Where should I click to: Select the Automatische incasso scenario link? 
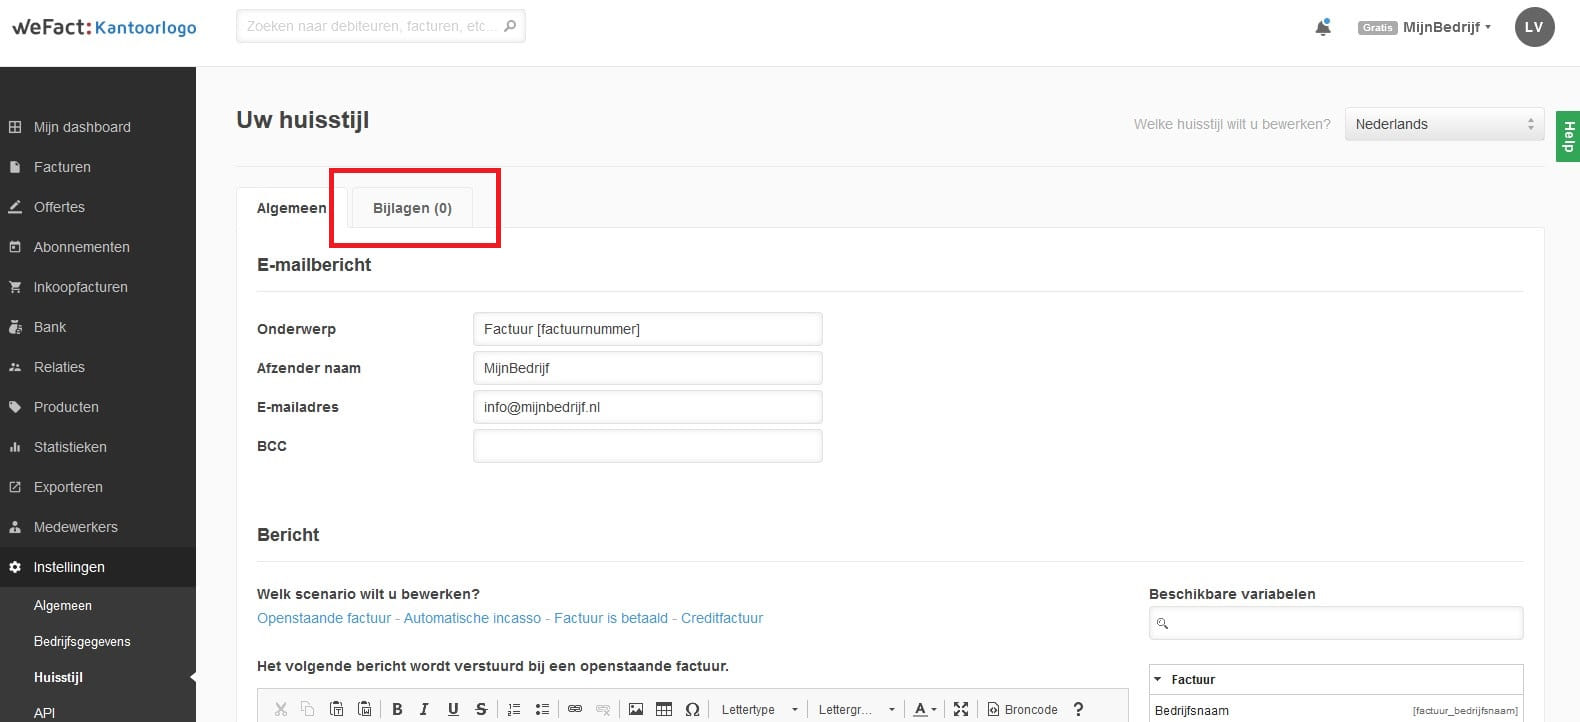click(x=472, y=618)
